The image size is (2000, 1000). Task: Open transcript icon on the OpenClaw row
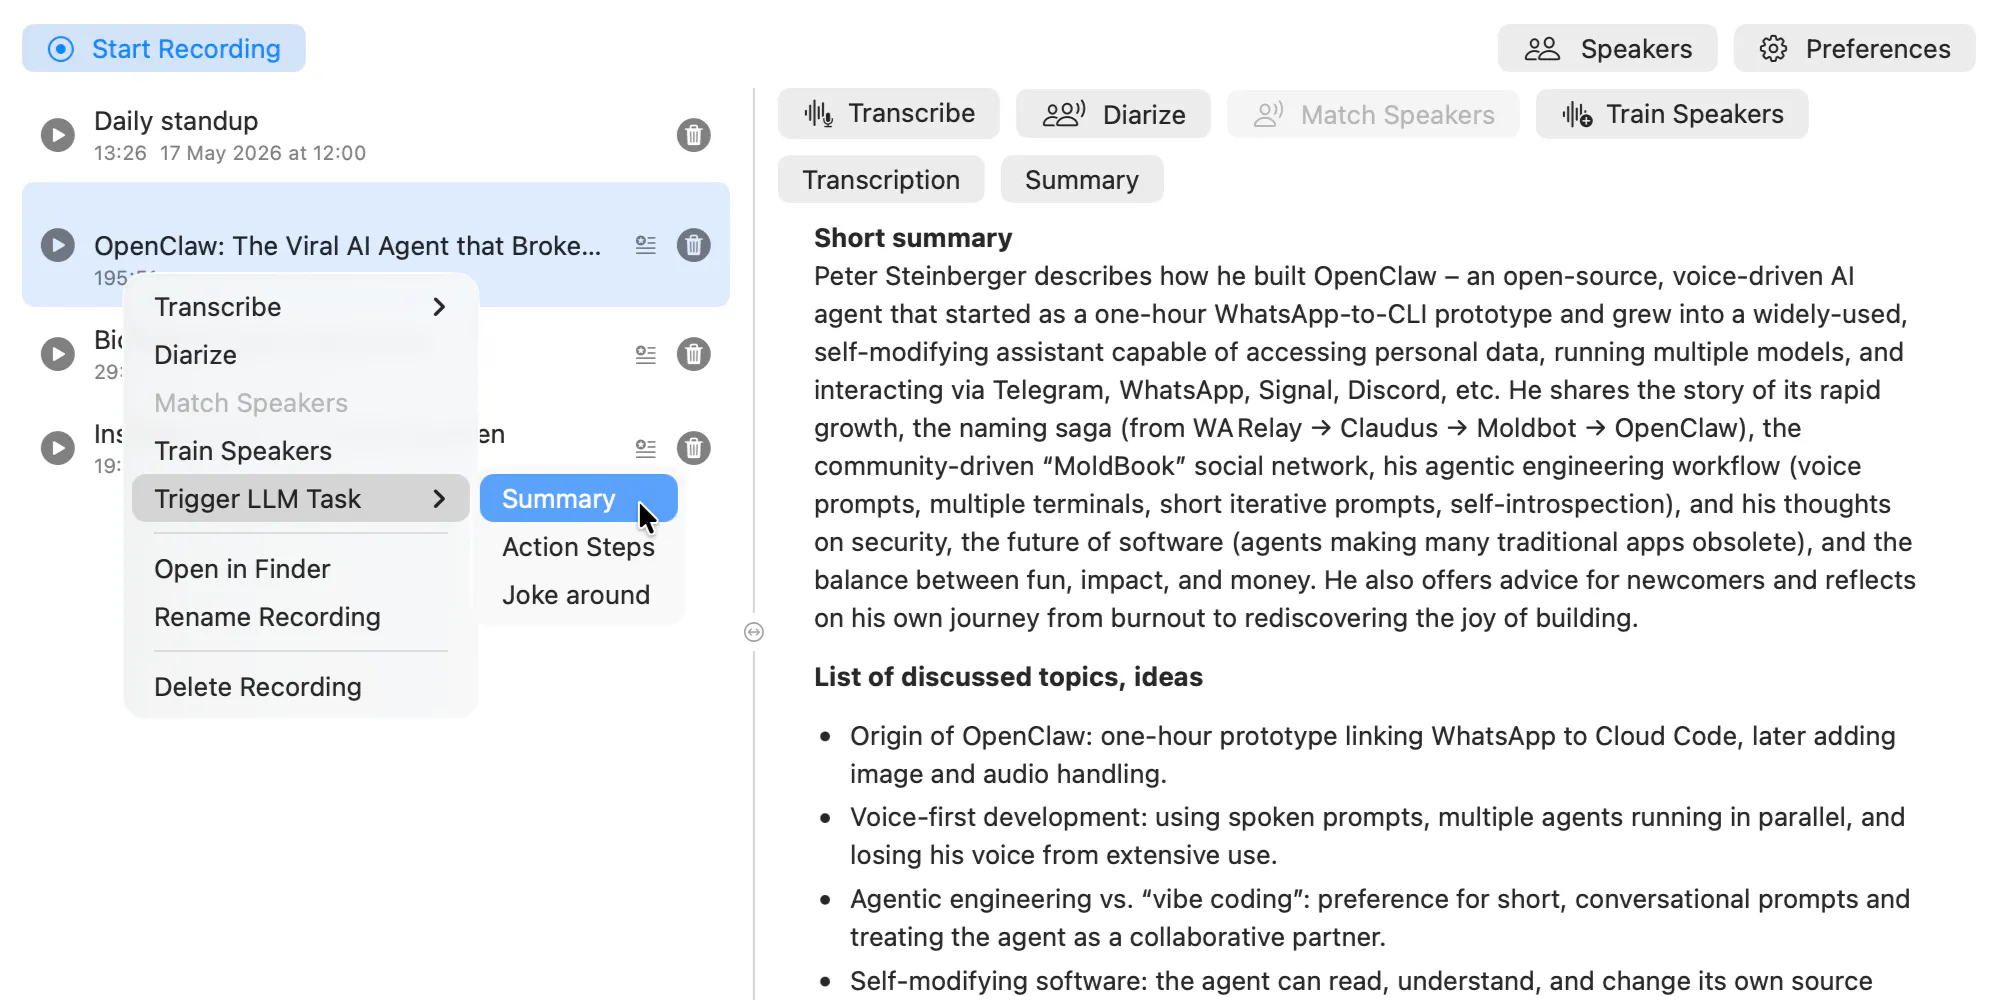click(x=646, y=245)
